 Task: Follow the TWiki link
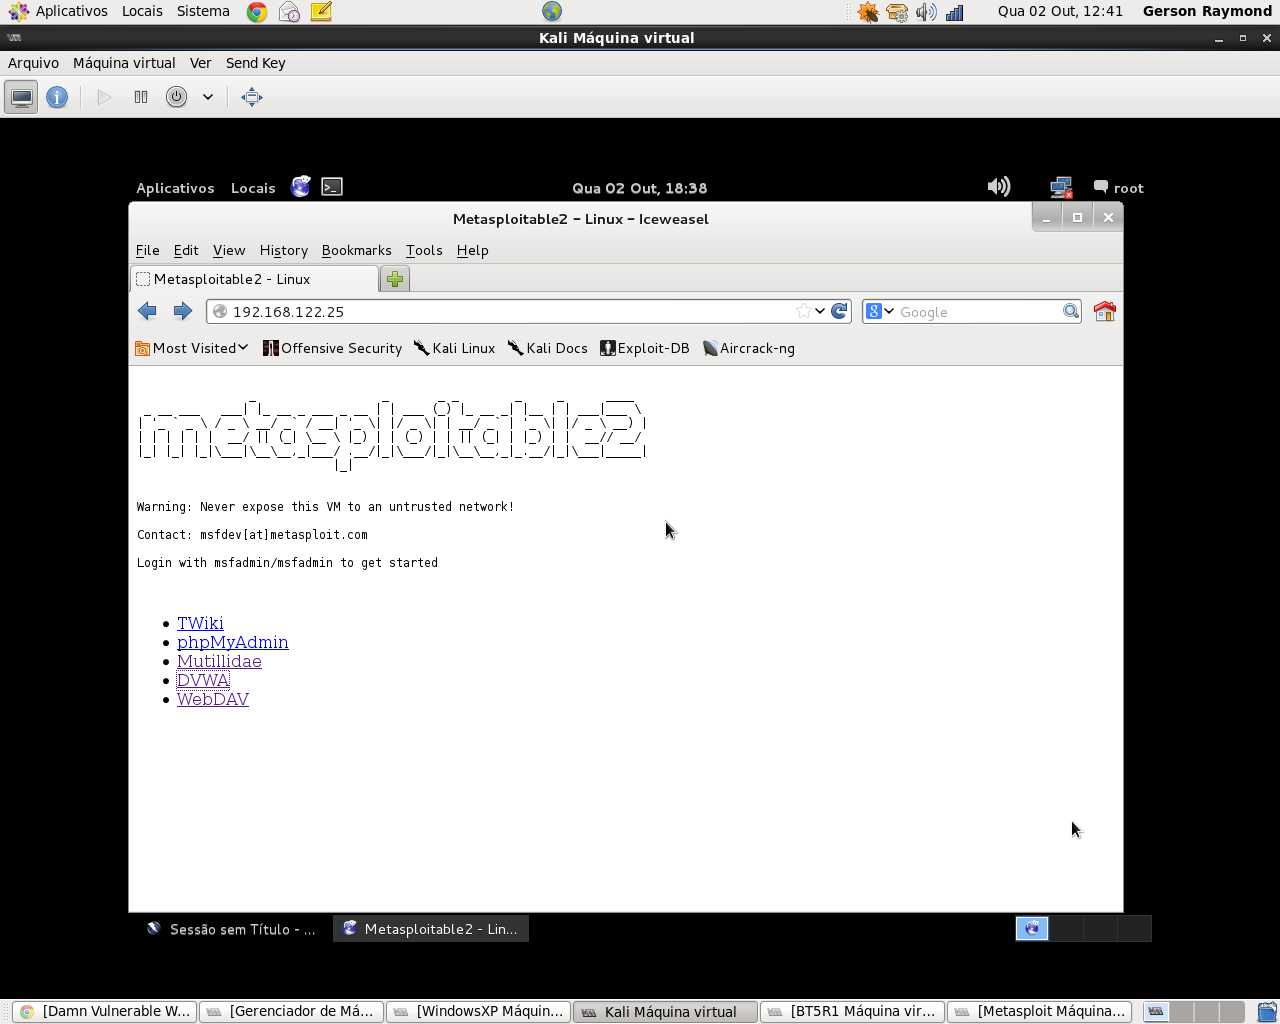click(200, 623)
